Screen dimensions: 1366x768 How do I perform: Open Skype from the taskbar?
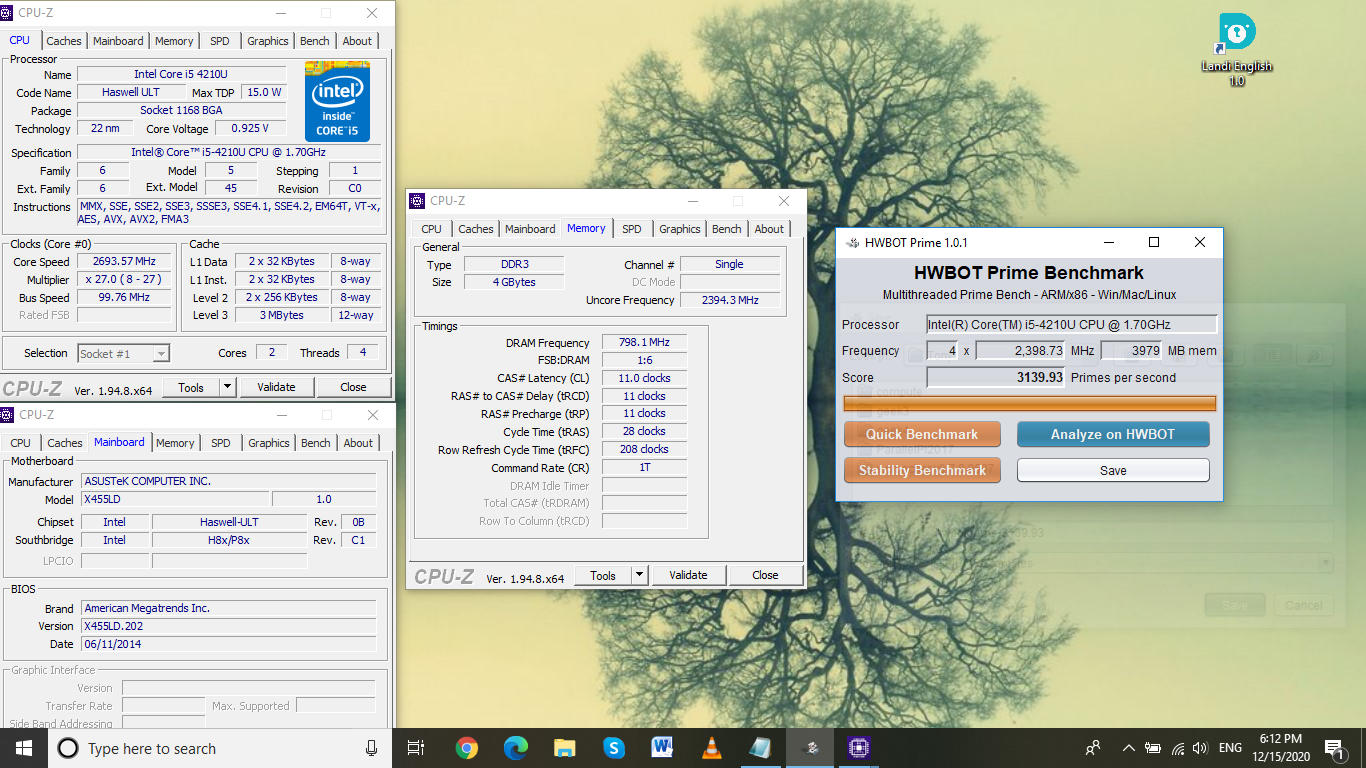coord(614,748)
